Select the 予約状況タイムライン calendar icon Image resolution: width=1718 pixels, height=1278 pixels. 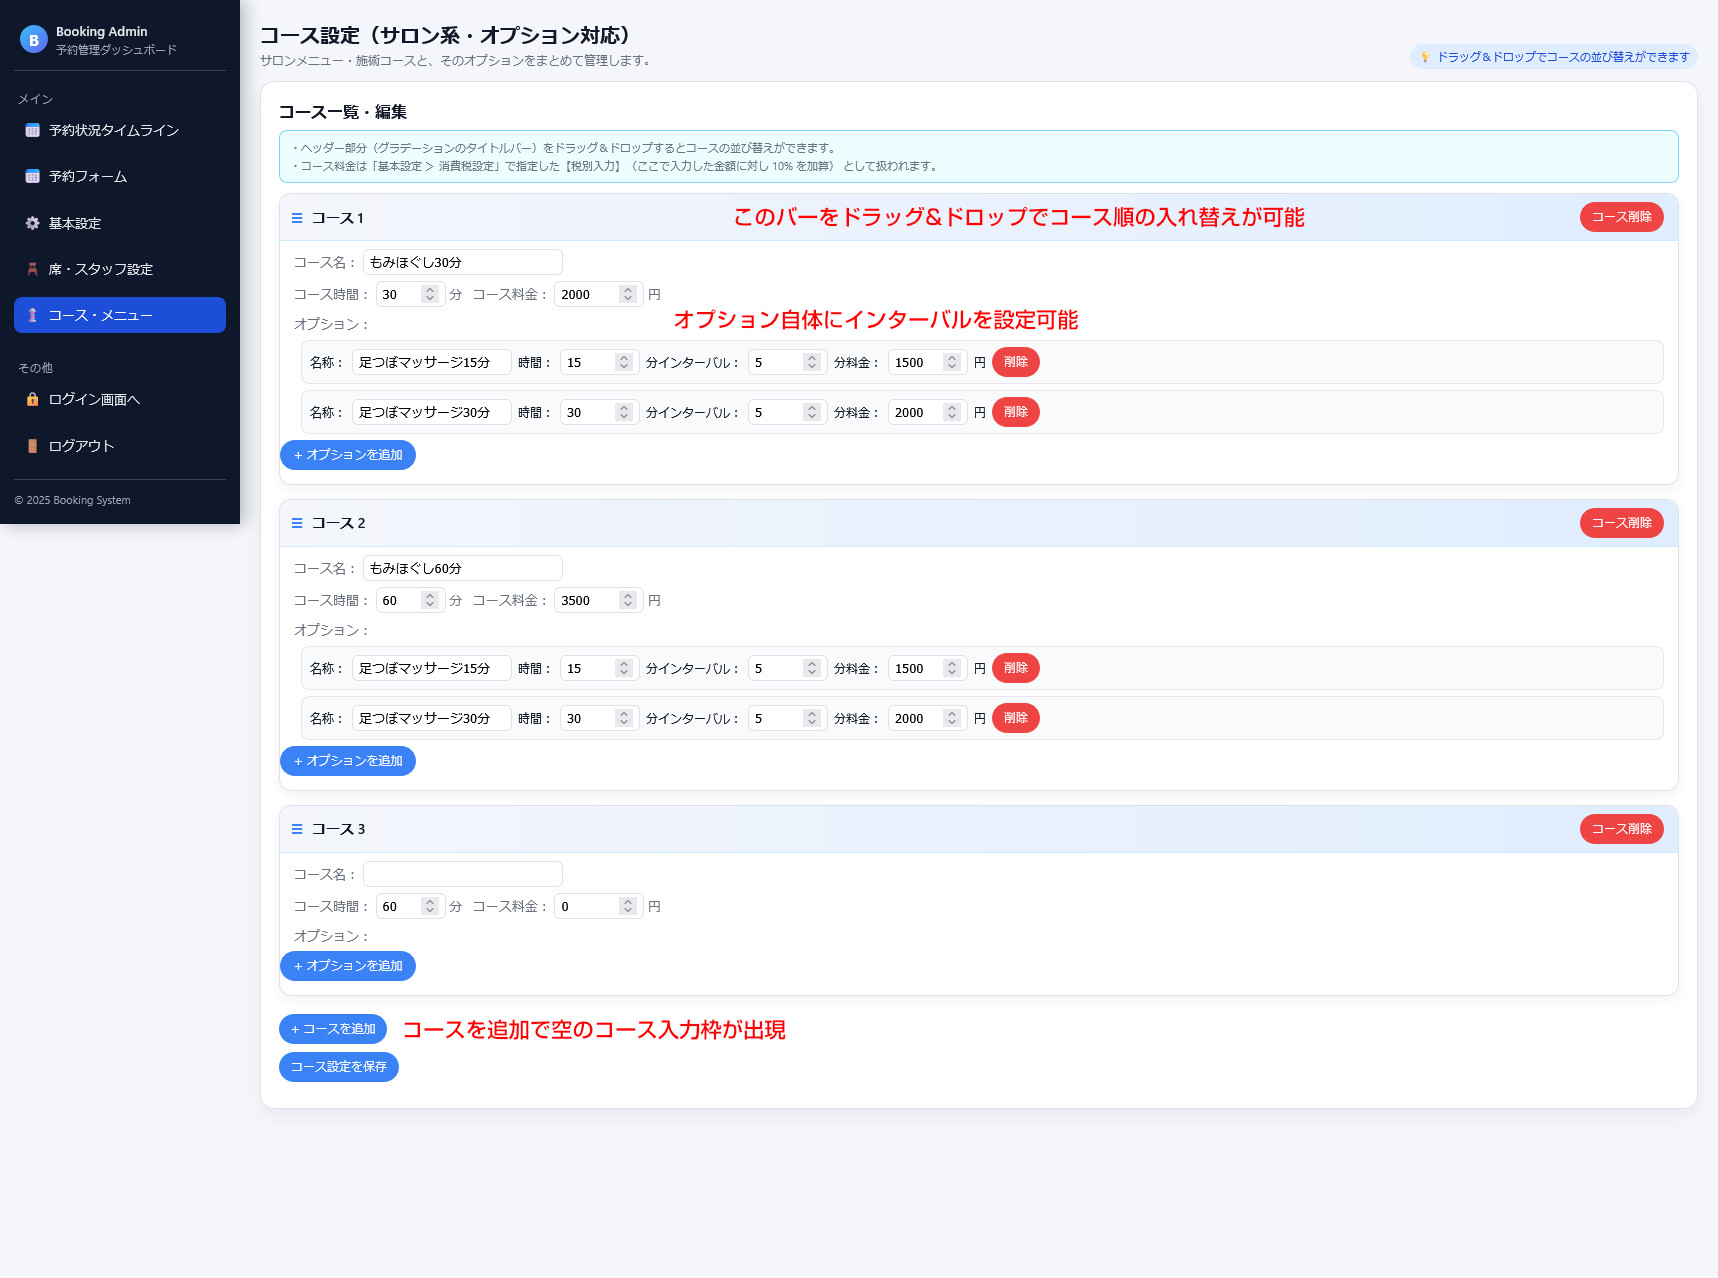click(31, 130)
